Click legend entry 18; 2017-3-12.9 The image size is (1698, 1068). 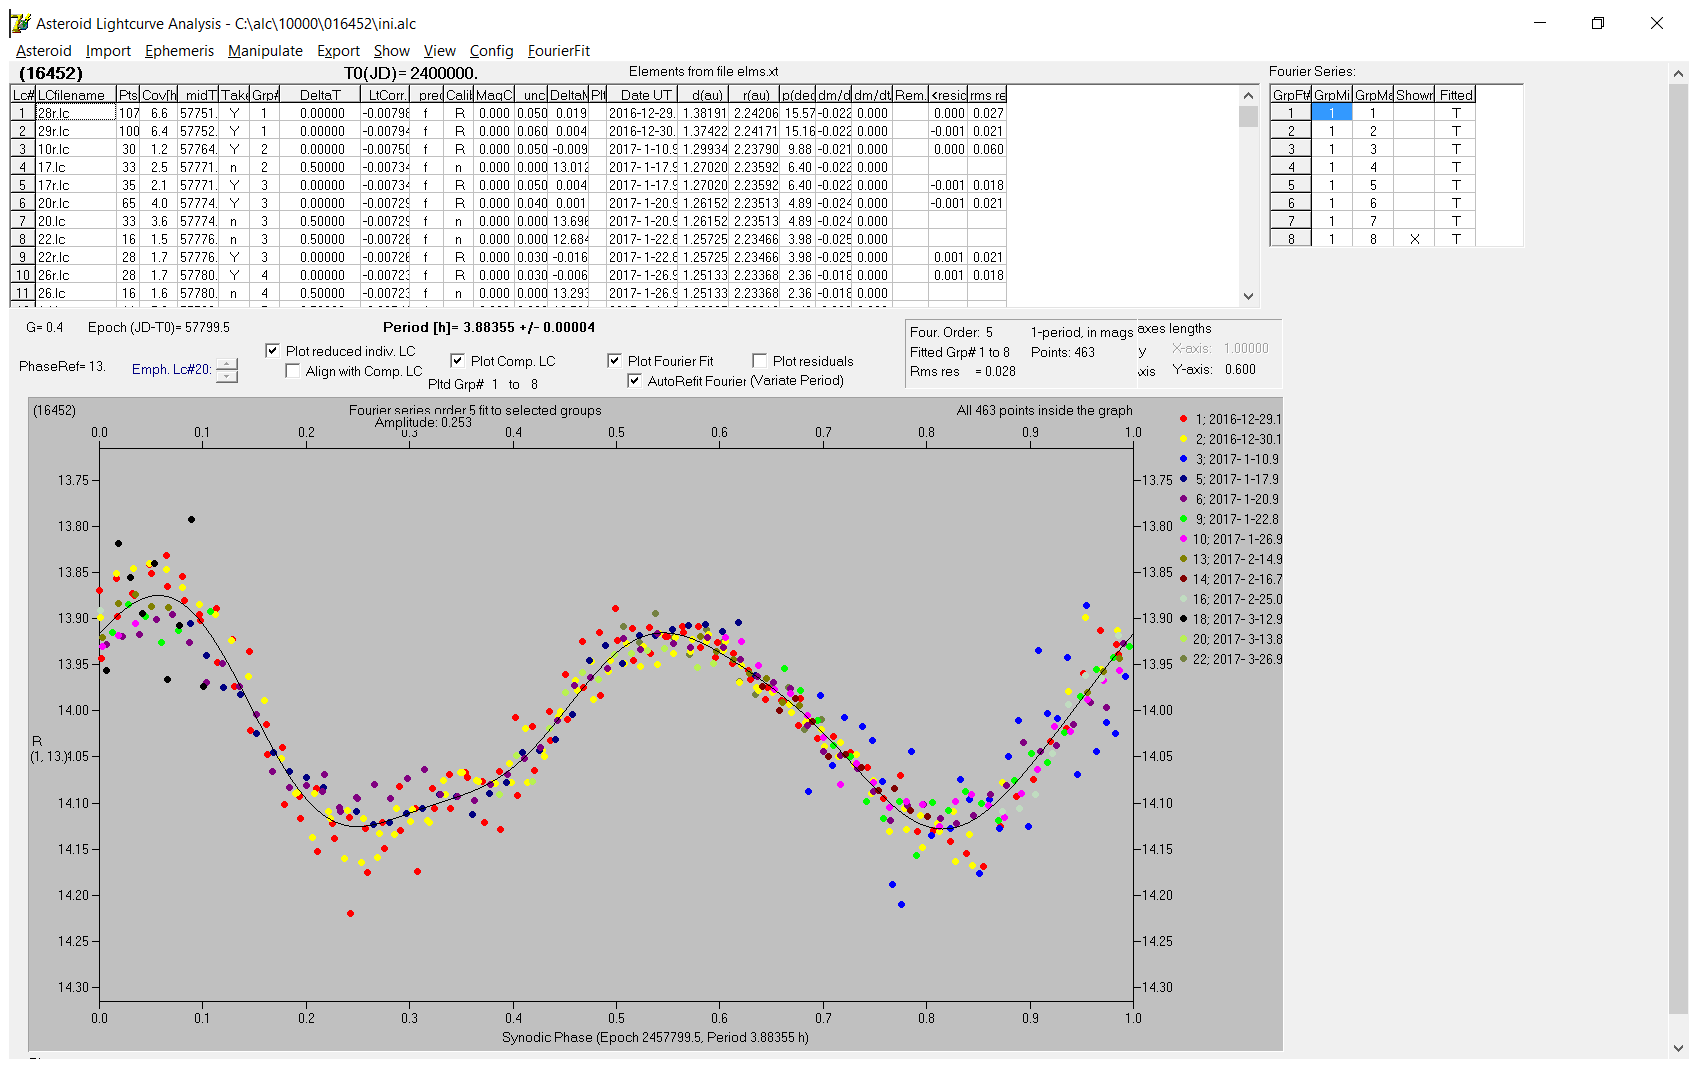coord(1231,619)
